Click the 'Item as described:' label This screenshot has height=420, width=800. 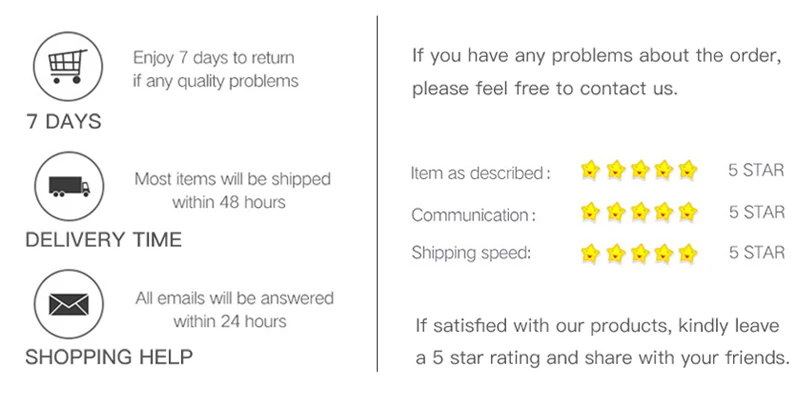click(481, 173)
